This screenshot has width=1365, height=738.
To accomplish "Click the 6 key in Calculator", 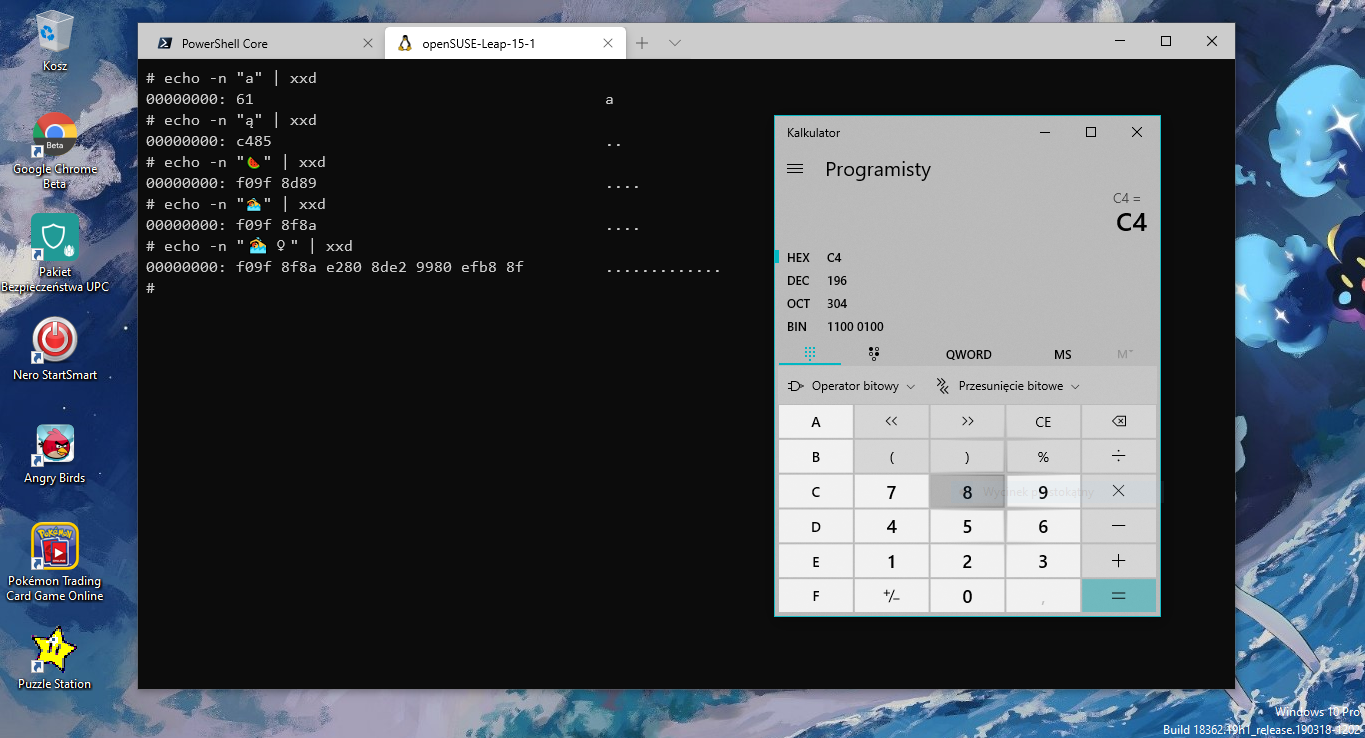I will pyautogui.click(x=1043, y=526).
